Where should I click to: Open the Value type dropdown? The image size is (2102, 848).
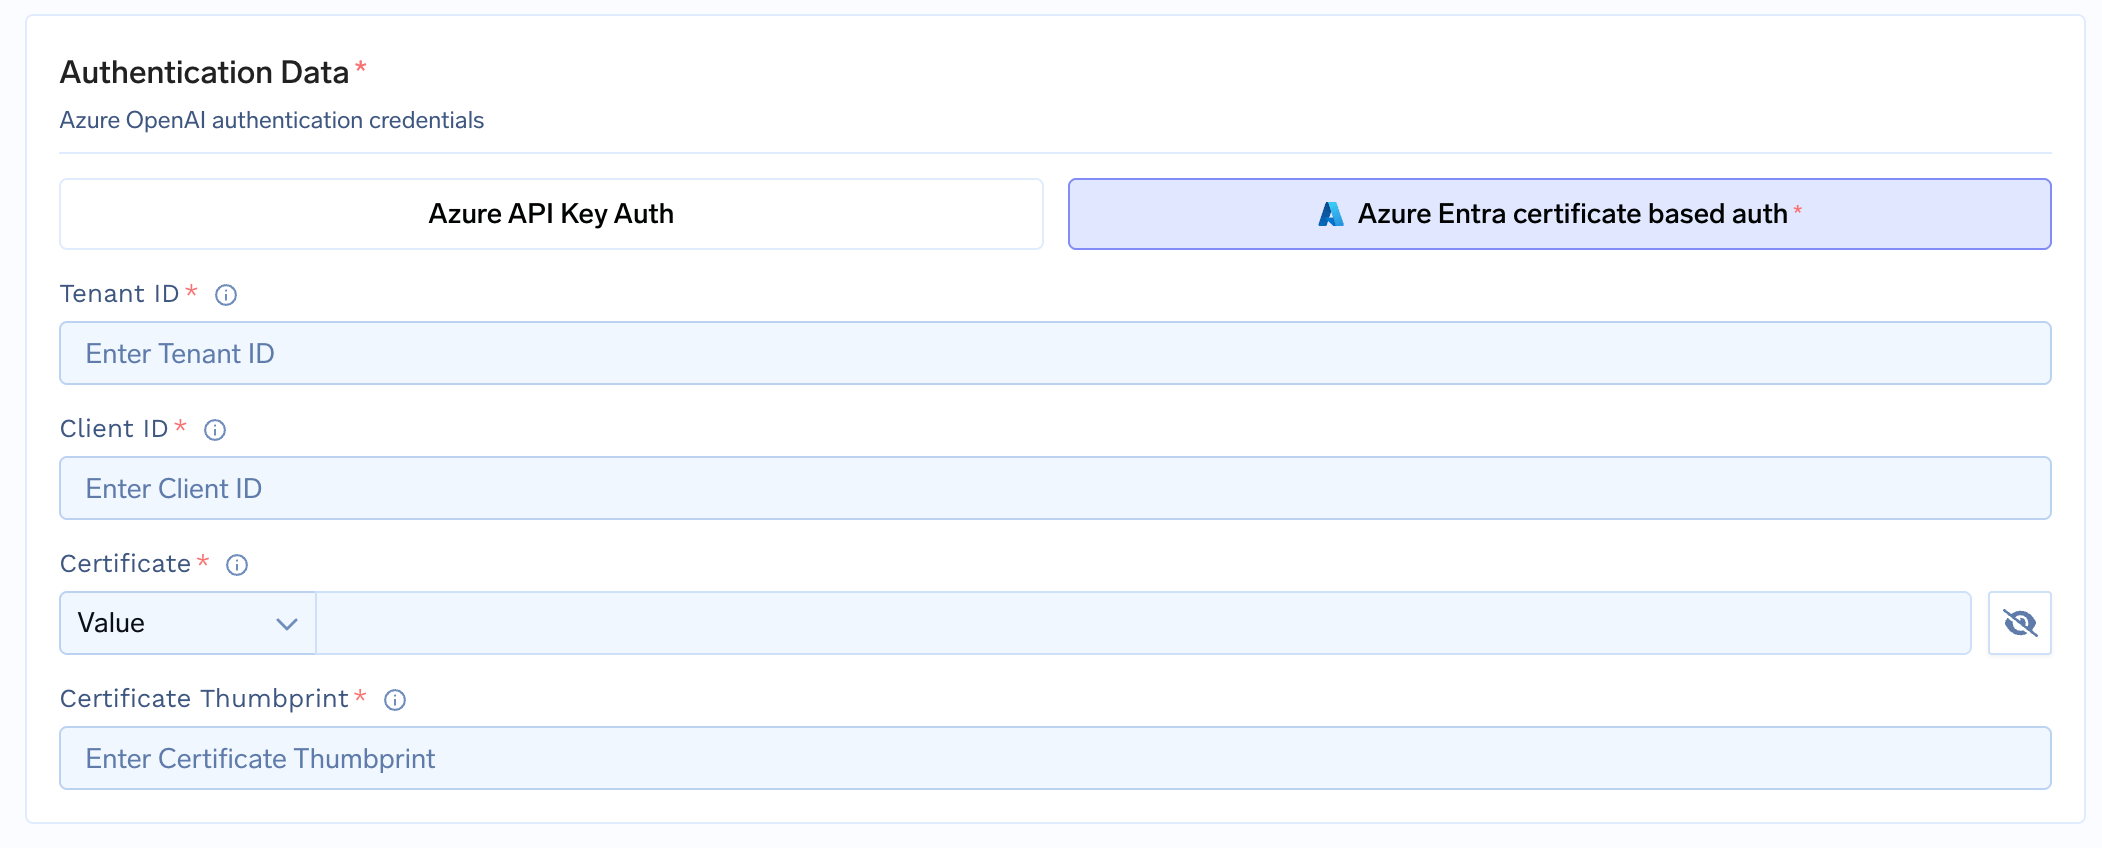[x=187, y=623]
